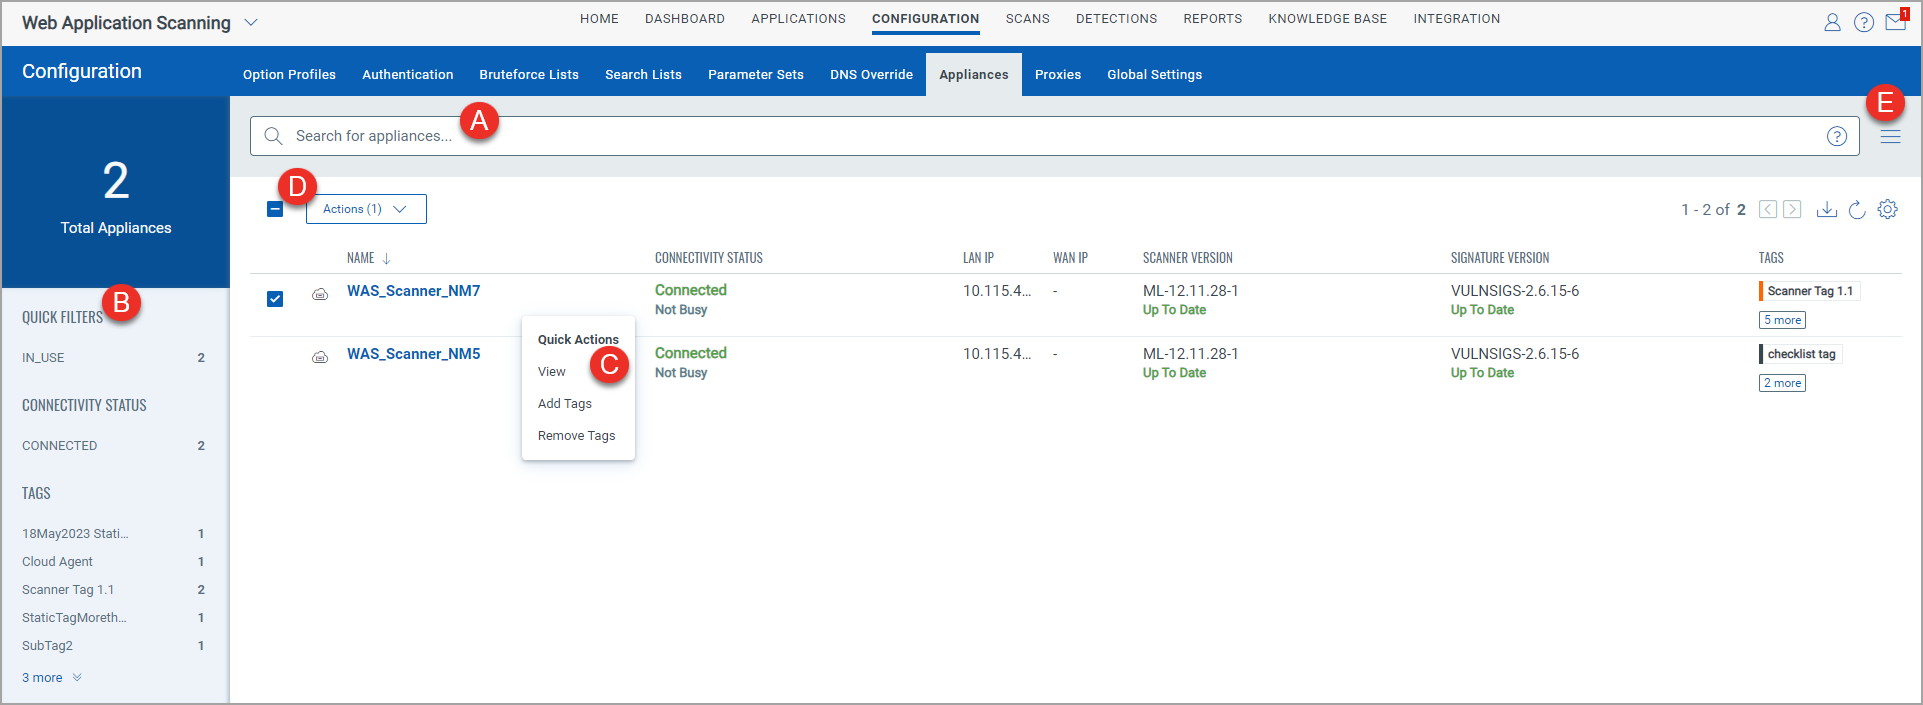
Task: Switch to the Global Settings tab
Action: click(1154, 74)
